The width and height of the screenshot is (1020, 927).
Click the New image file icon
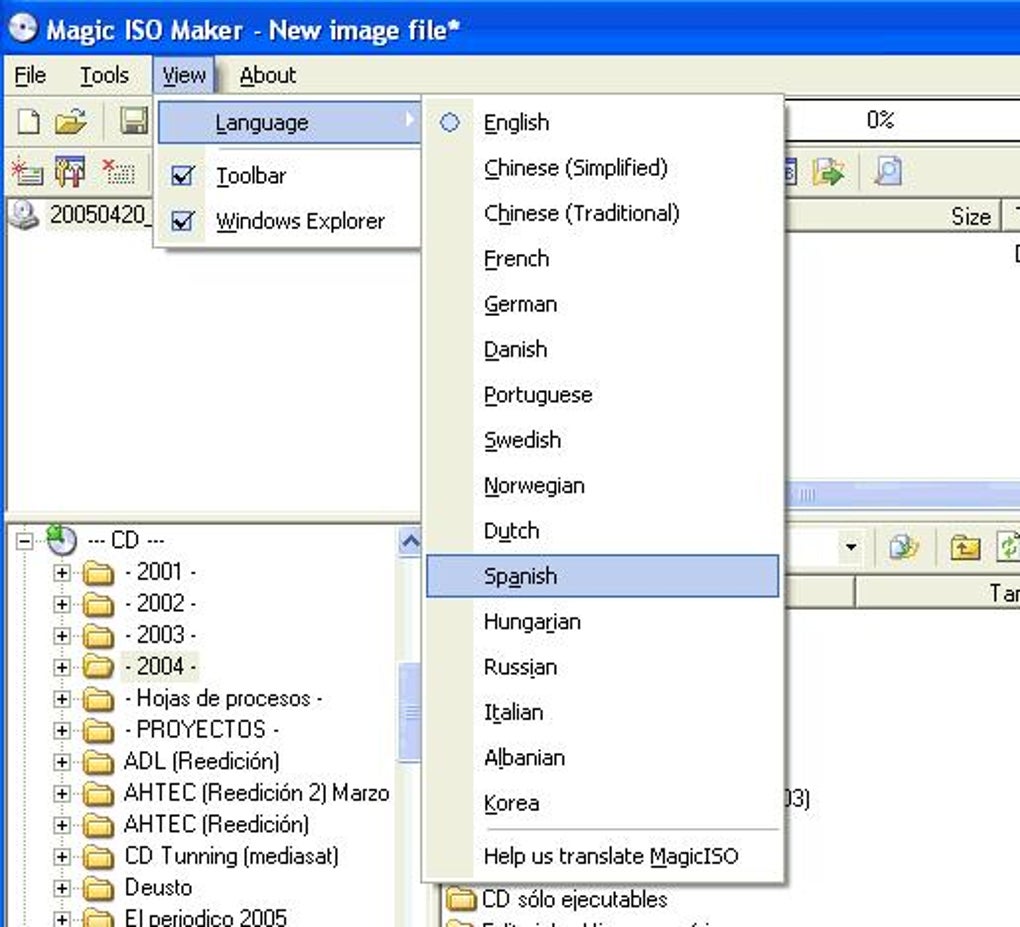click(28, 121)
